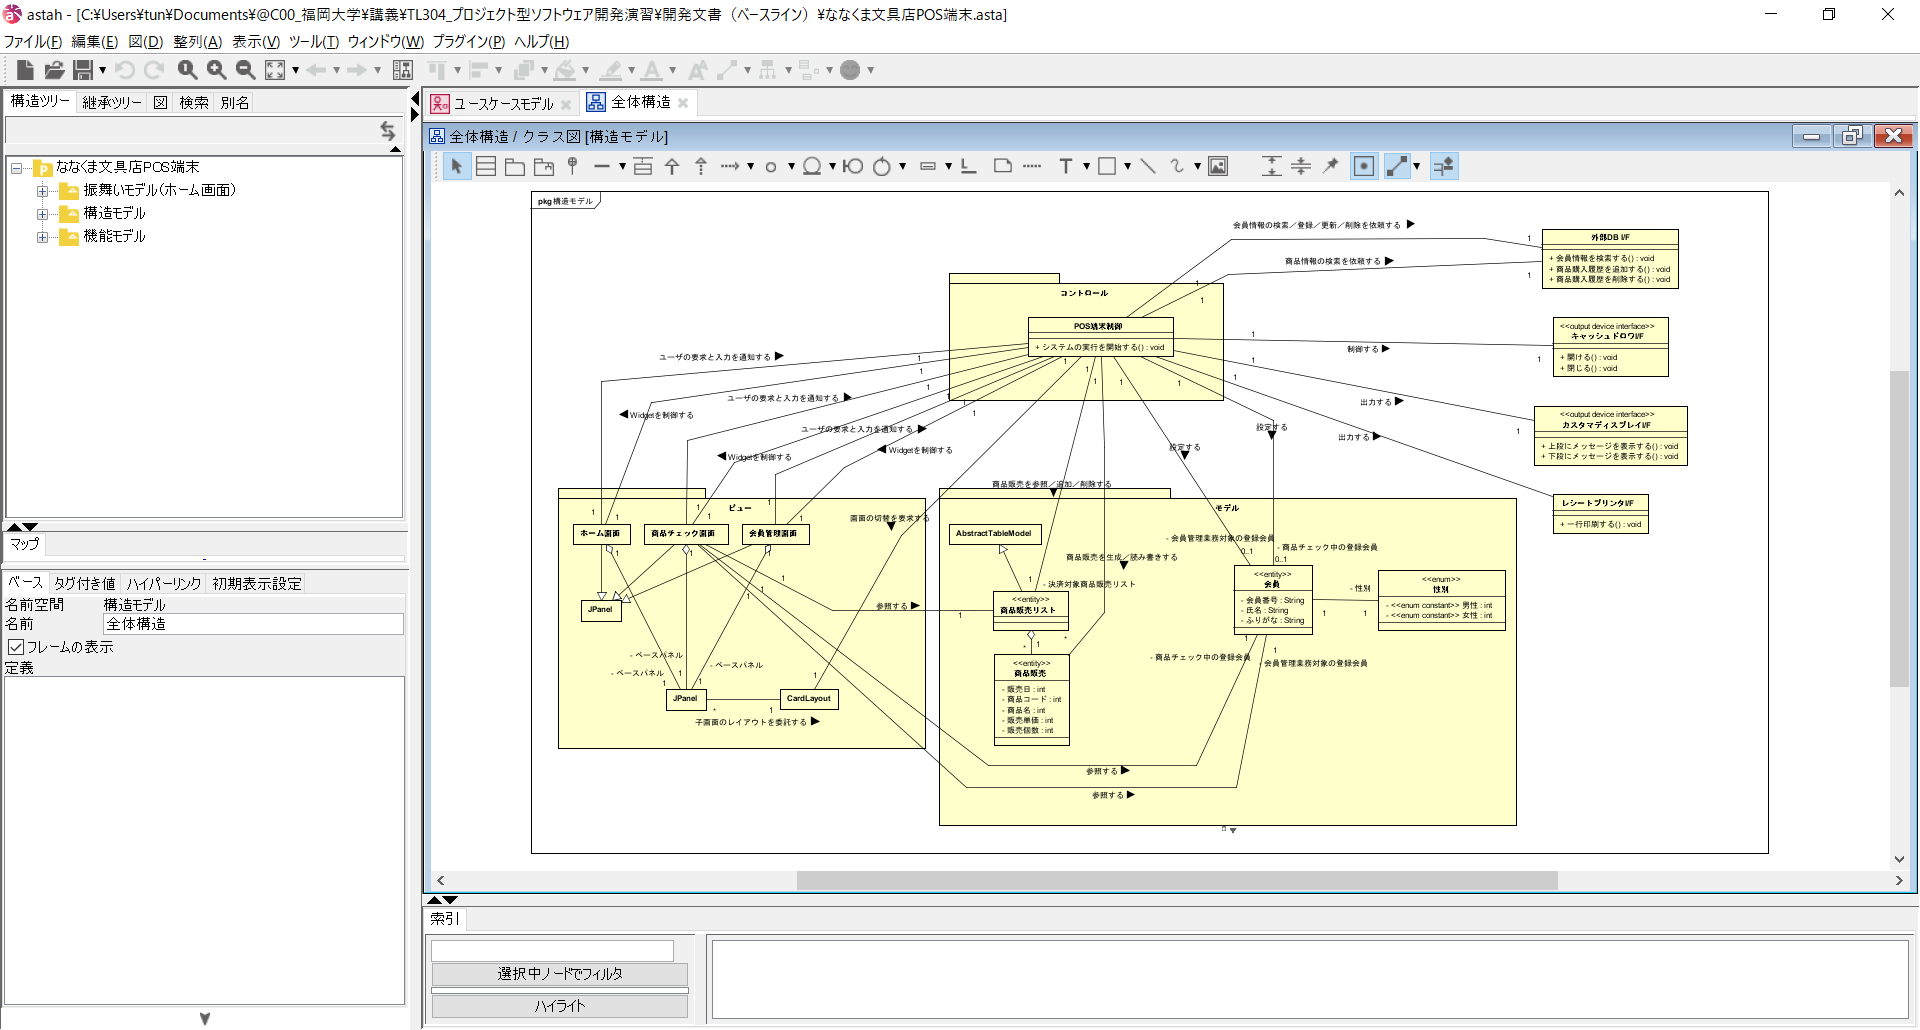This screenshot has width=1920, height=1030.
Task: Open the ツール(T) menu
Action: [x=314, y=41]
